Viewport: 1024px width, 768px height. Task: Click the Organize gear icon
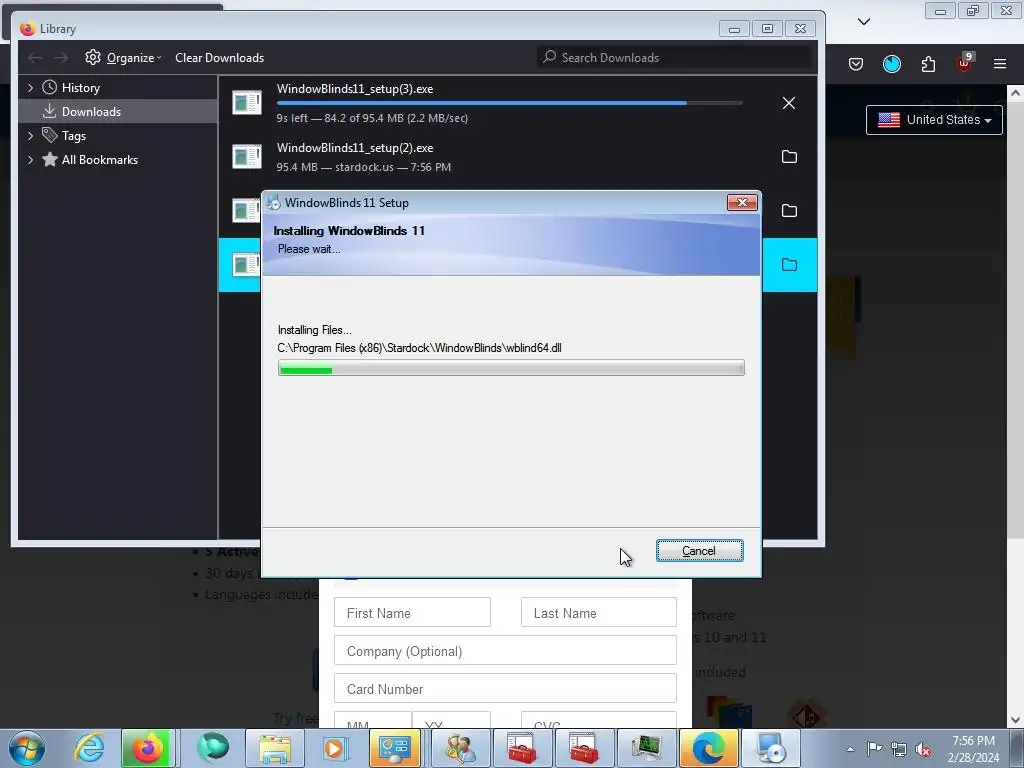click(x=93, y=57)
